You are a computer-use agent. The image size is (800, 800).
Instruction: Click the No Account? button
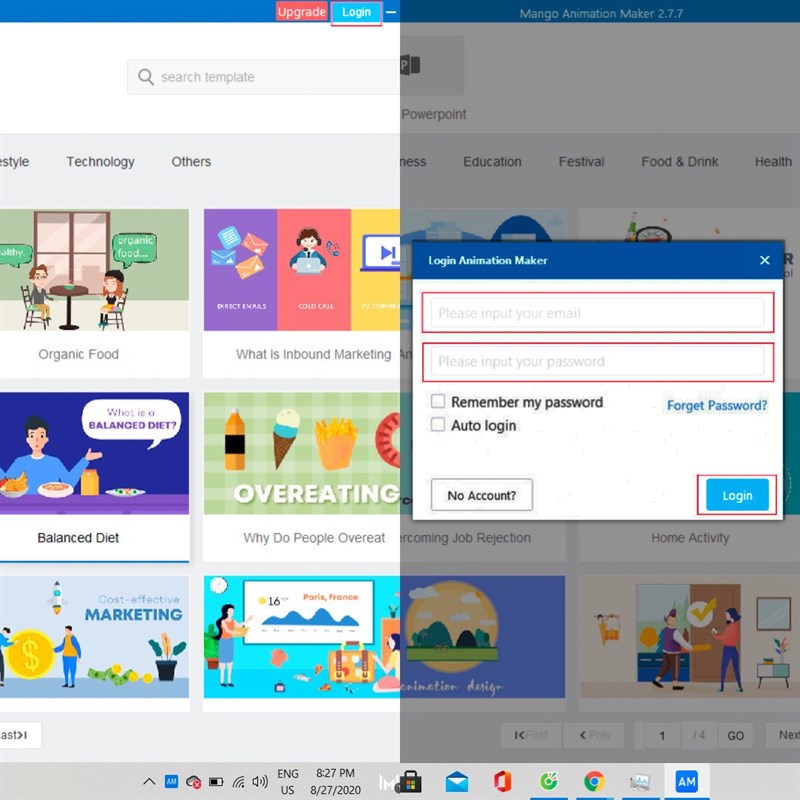pos(482,495)
